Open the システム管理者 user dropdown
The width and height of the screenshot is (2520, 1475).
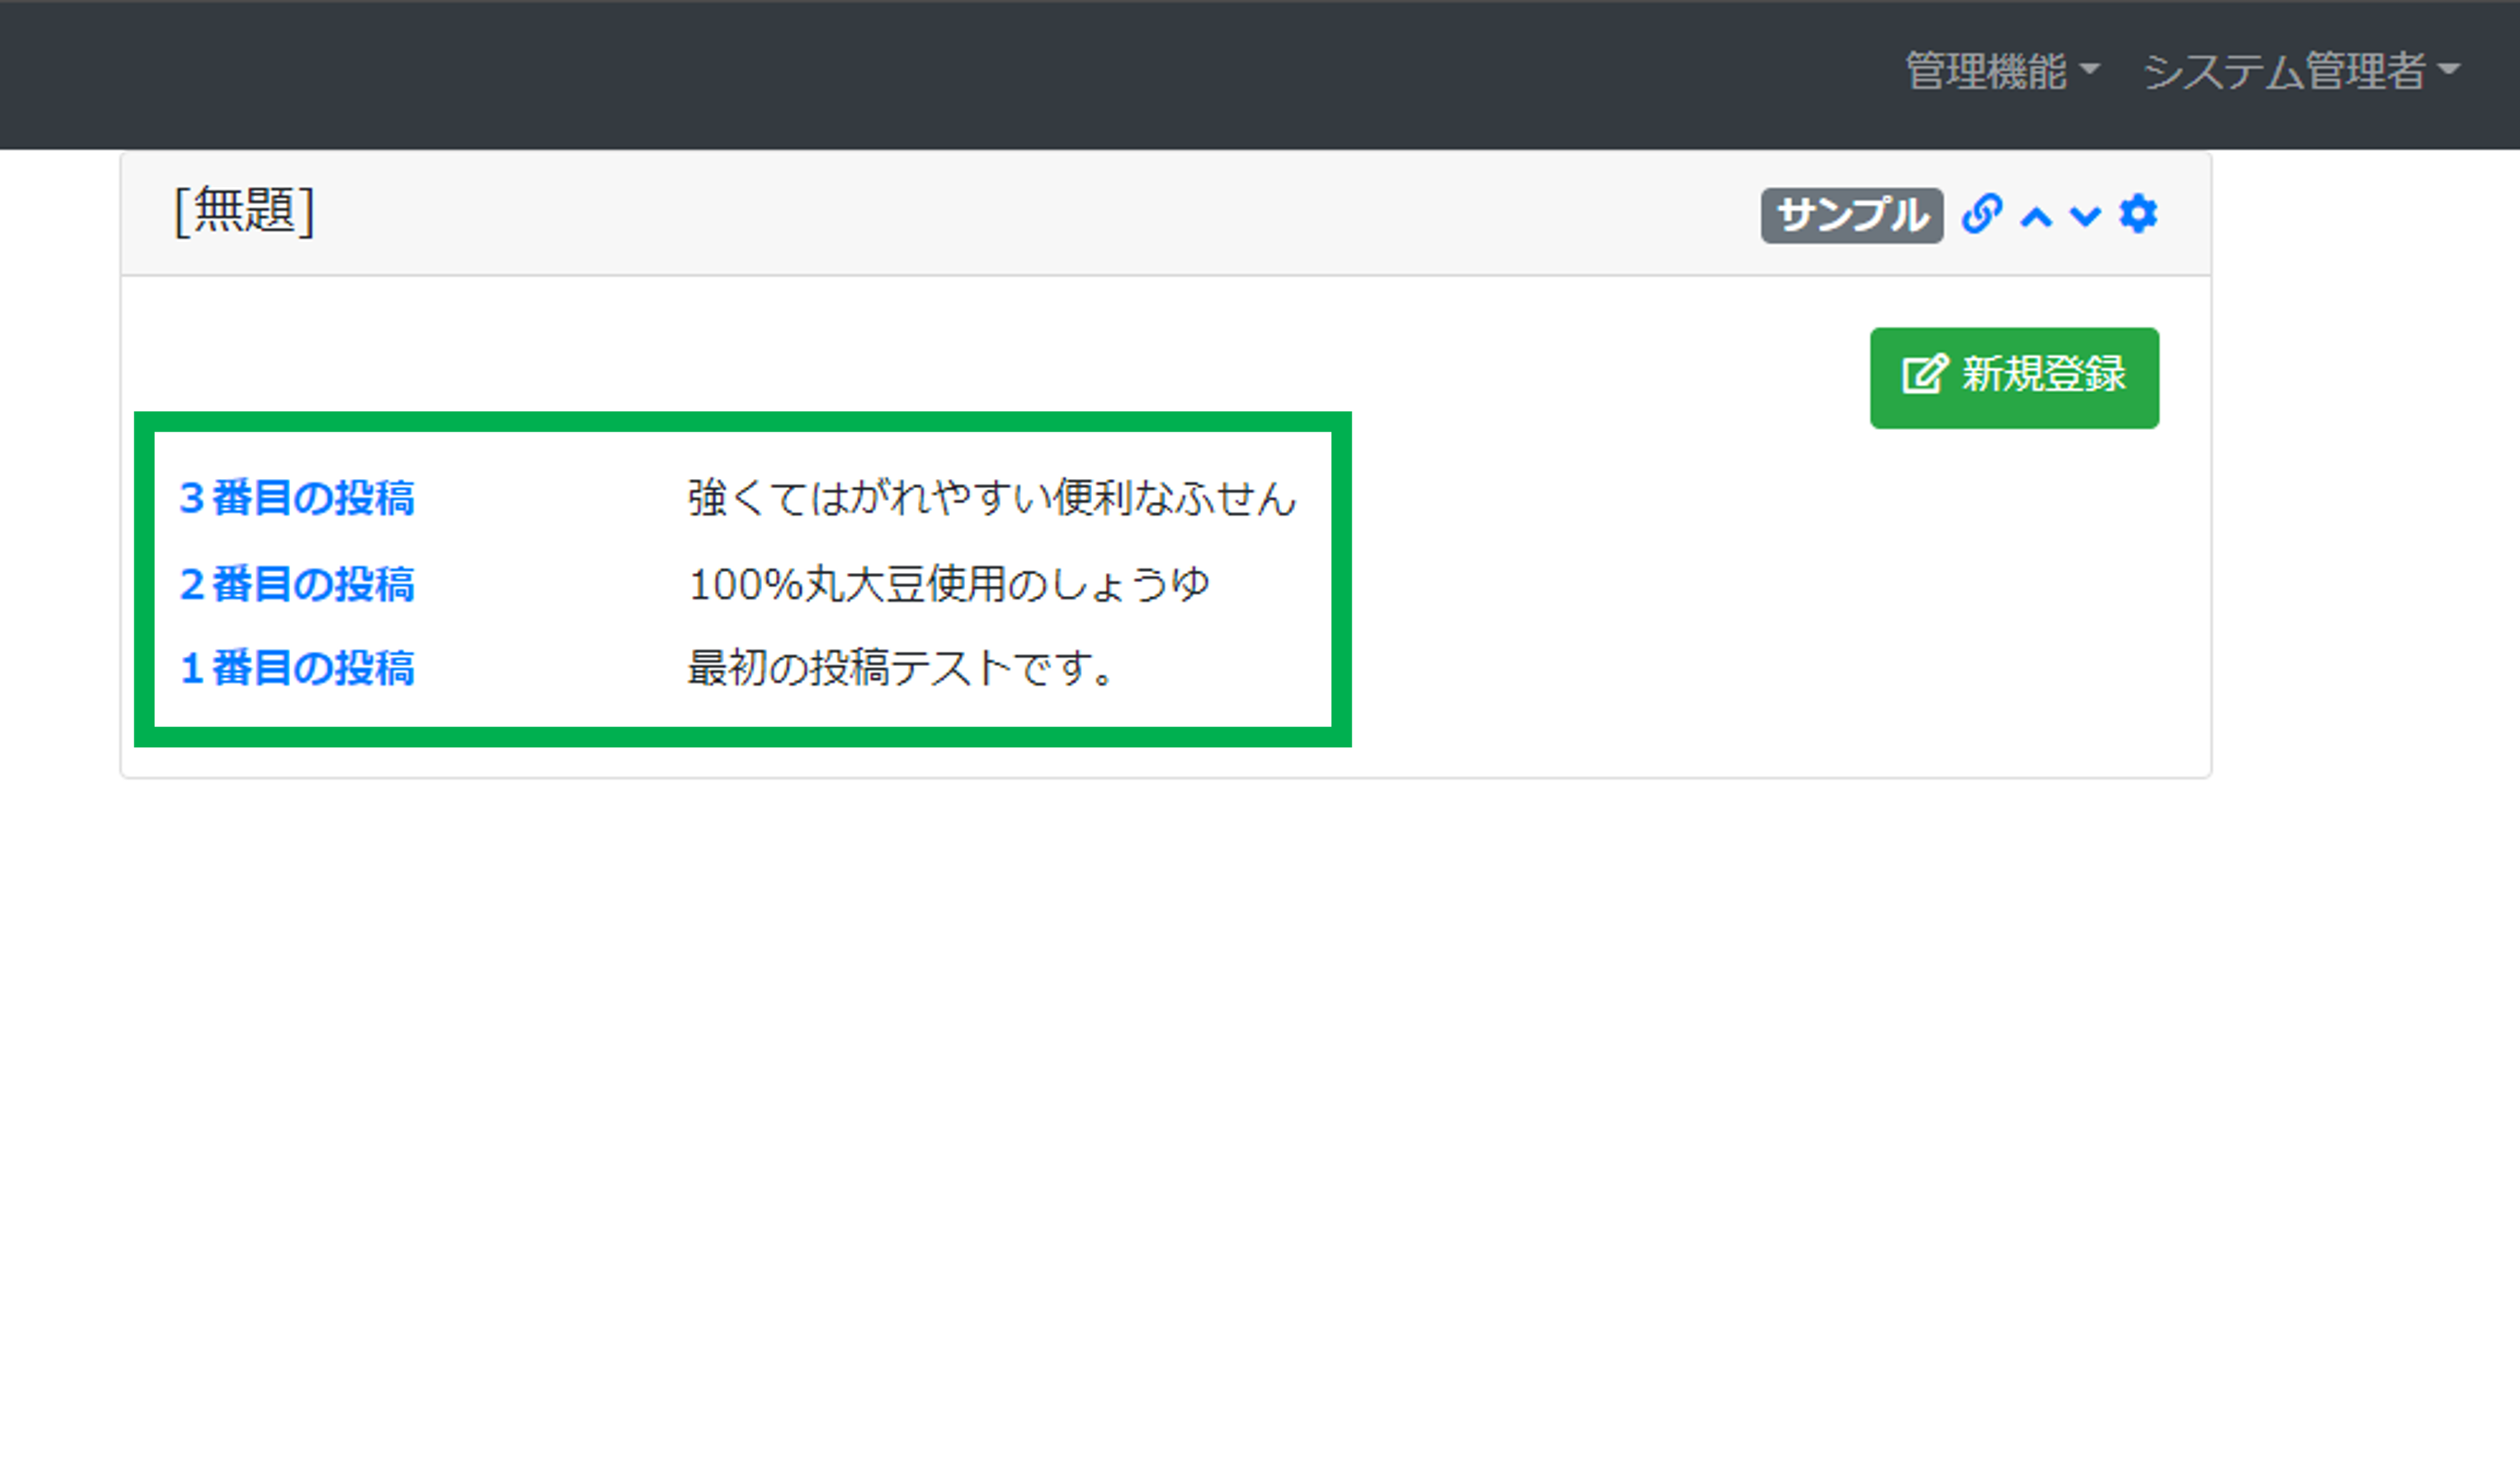click(2301, 71)
